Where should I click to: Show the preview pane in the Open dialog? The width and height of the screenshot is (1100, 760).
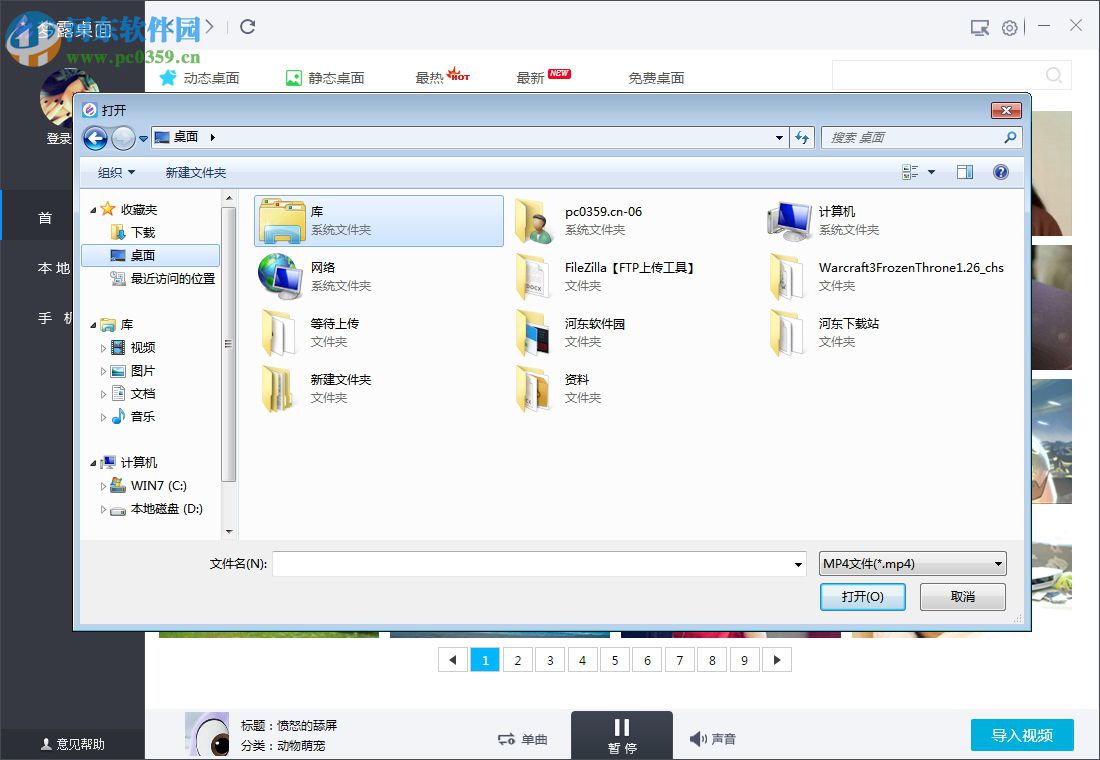964,171
